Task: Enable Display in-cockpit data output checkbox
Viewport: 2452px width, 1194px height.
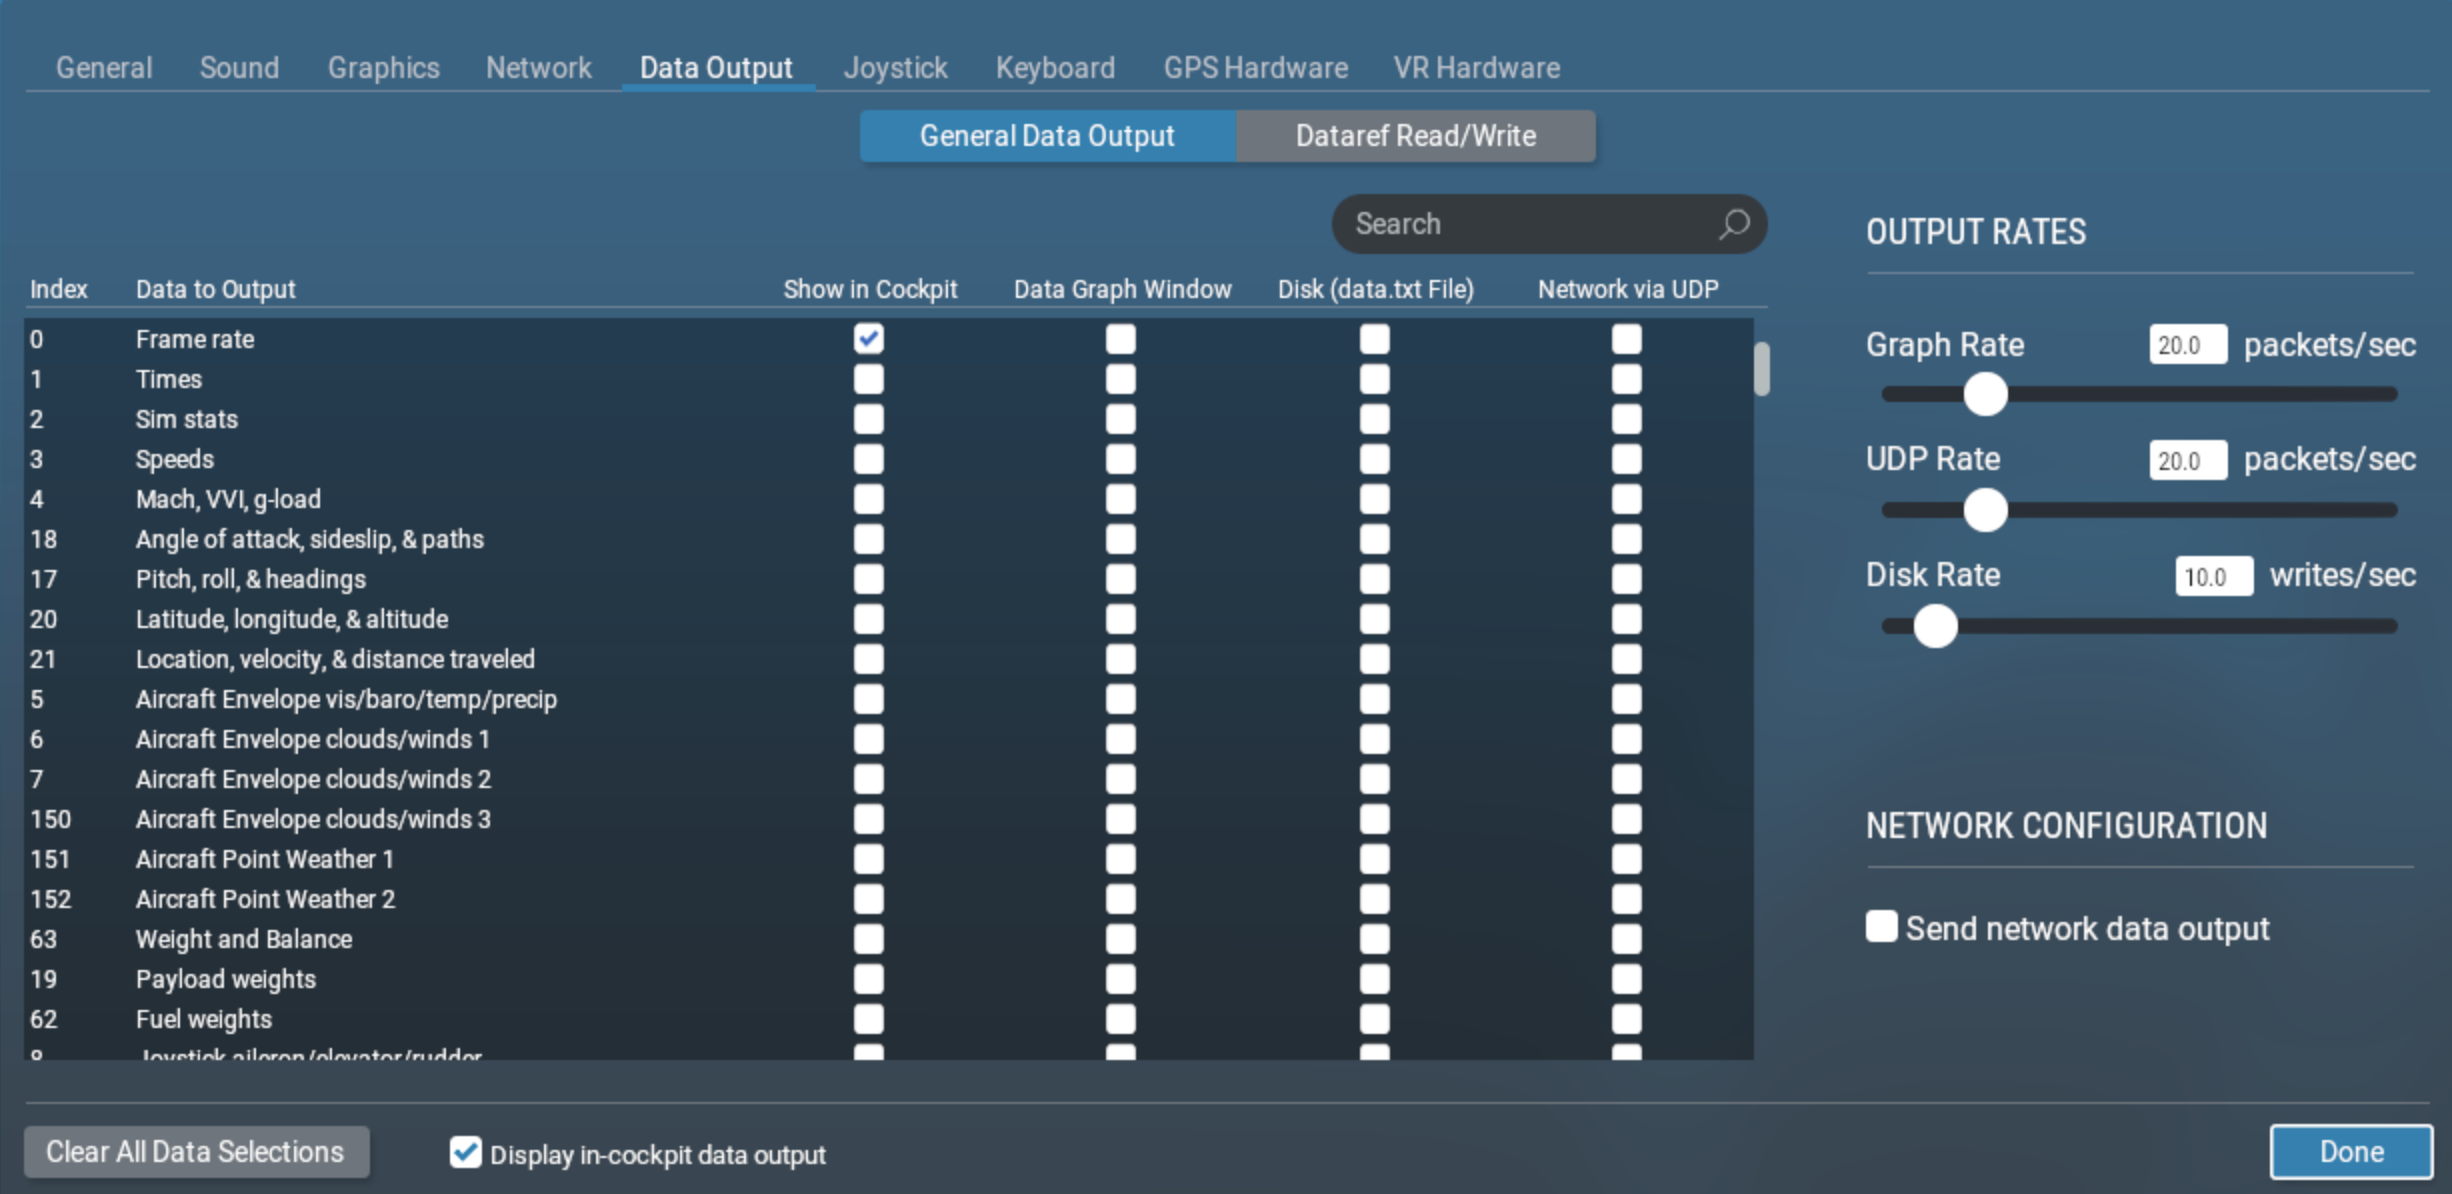Action: [463, 1155]
